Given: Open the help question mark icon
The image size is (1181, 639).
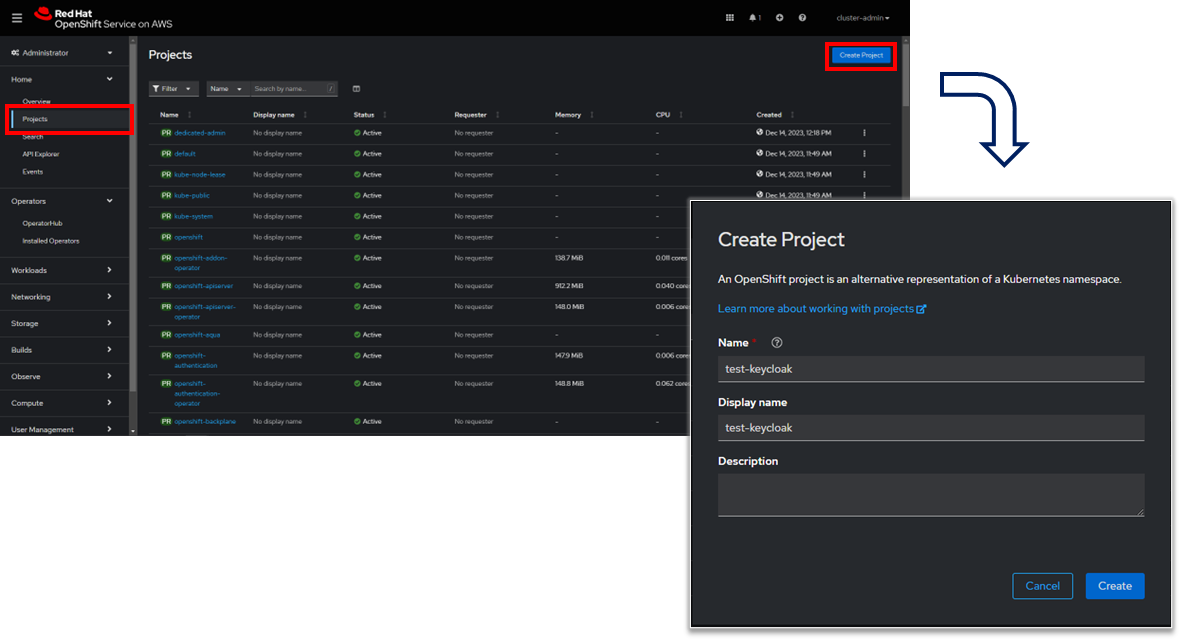Looking at the screenshot, I should tap(802, 17).
